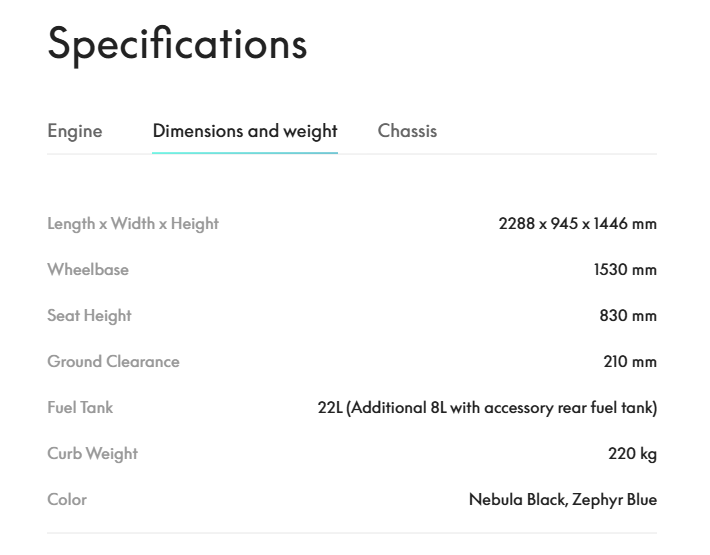Click the Length x Width x Height label

tap(133, 223)
